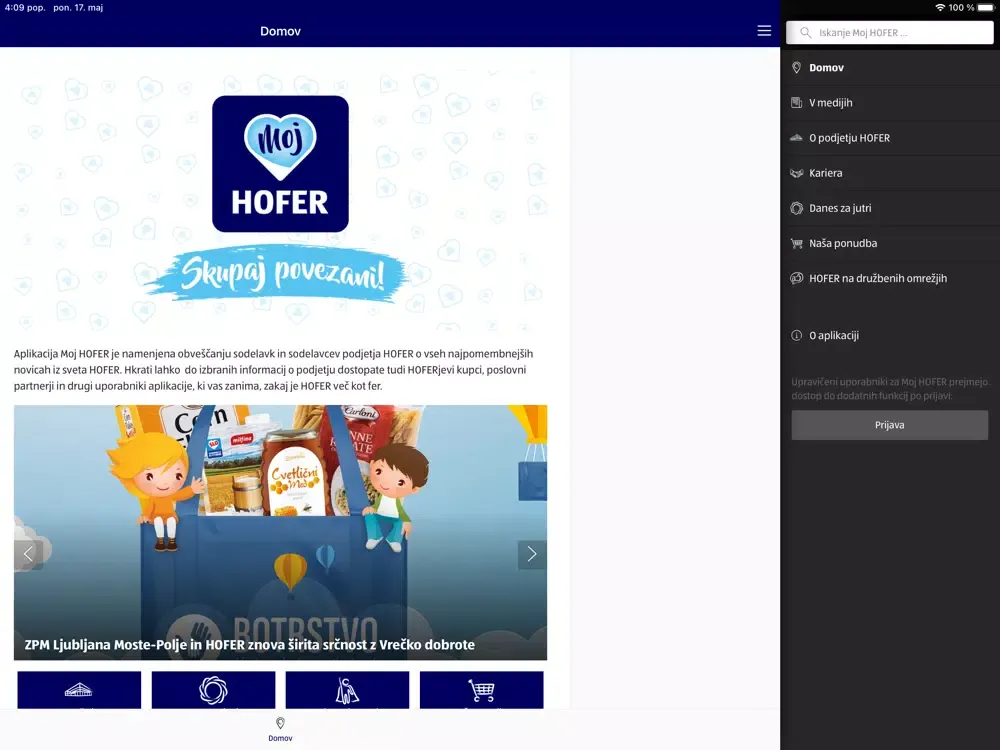The width and height of the screenshot is (1000, 750).
Task: Tap the Prijava login button
Action: [889, 425]
